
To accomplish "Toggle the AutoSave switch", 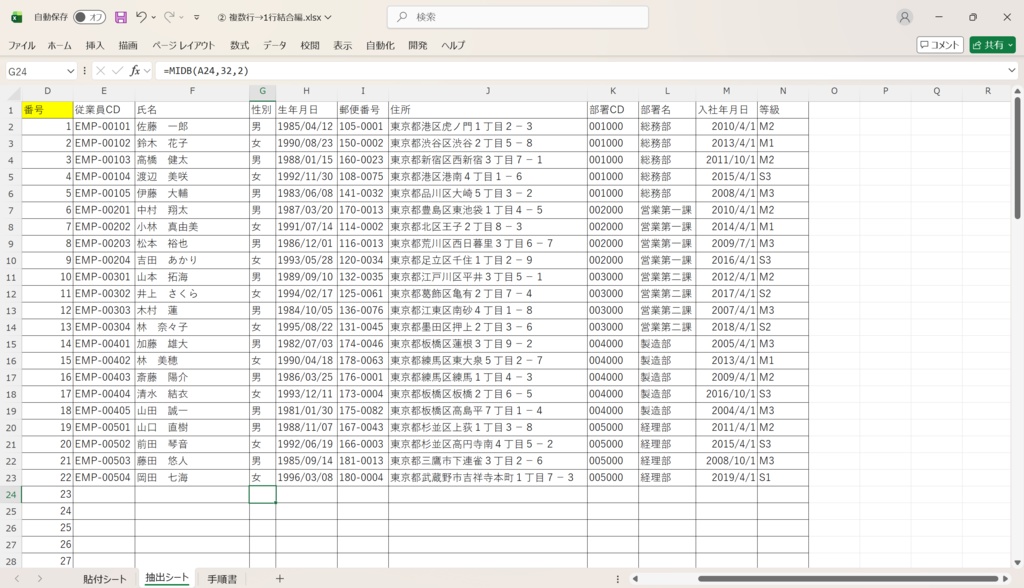I will [x=89, y=18].
